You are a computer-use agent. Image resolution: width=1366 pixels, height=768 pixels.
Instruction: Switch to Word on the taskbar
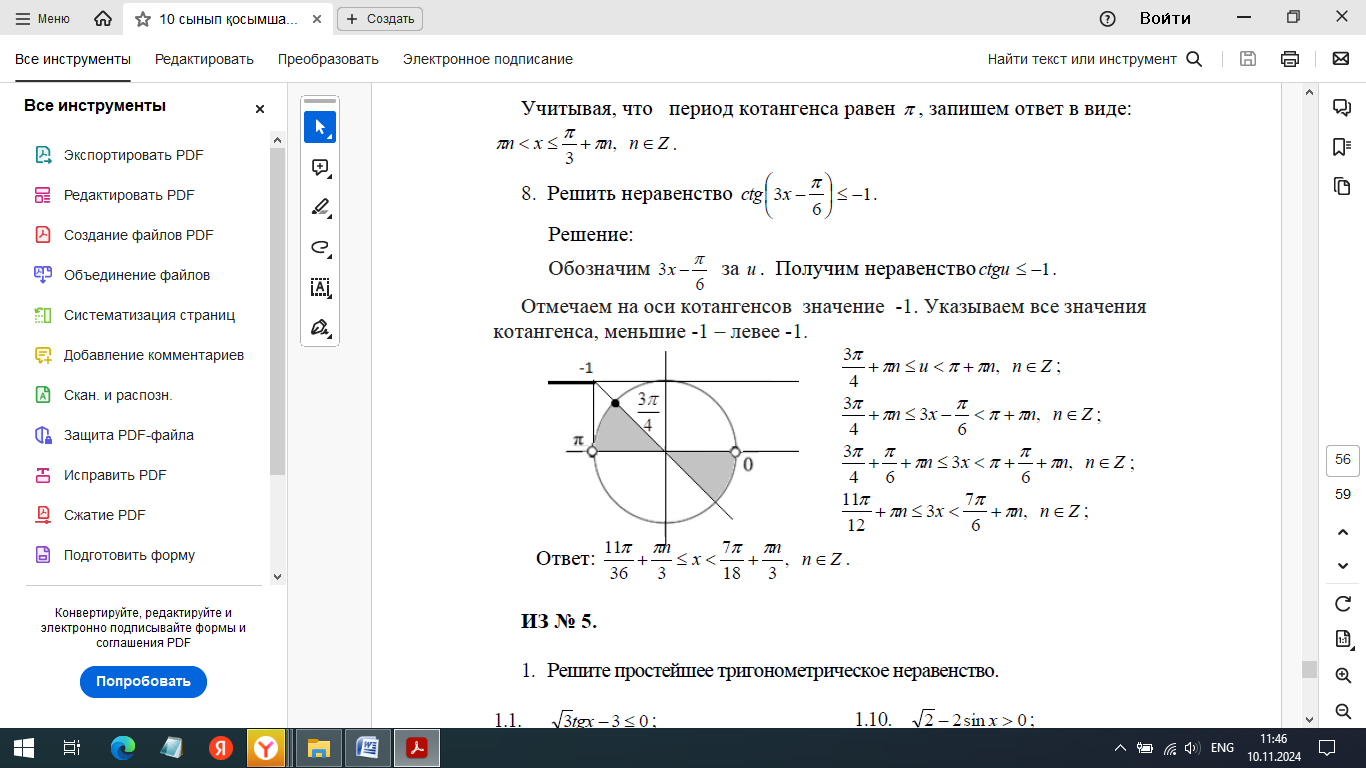366,747
